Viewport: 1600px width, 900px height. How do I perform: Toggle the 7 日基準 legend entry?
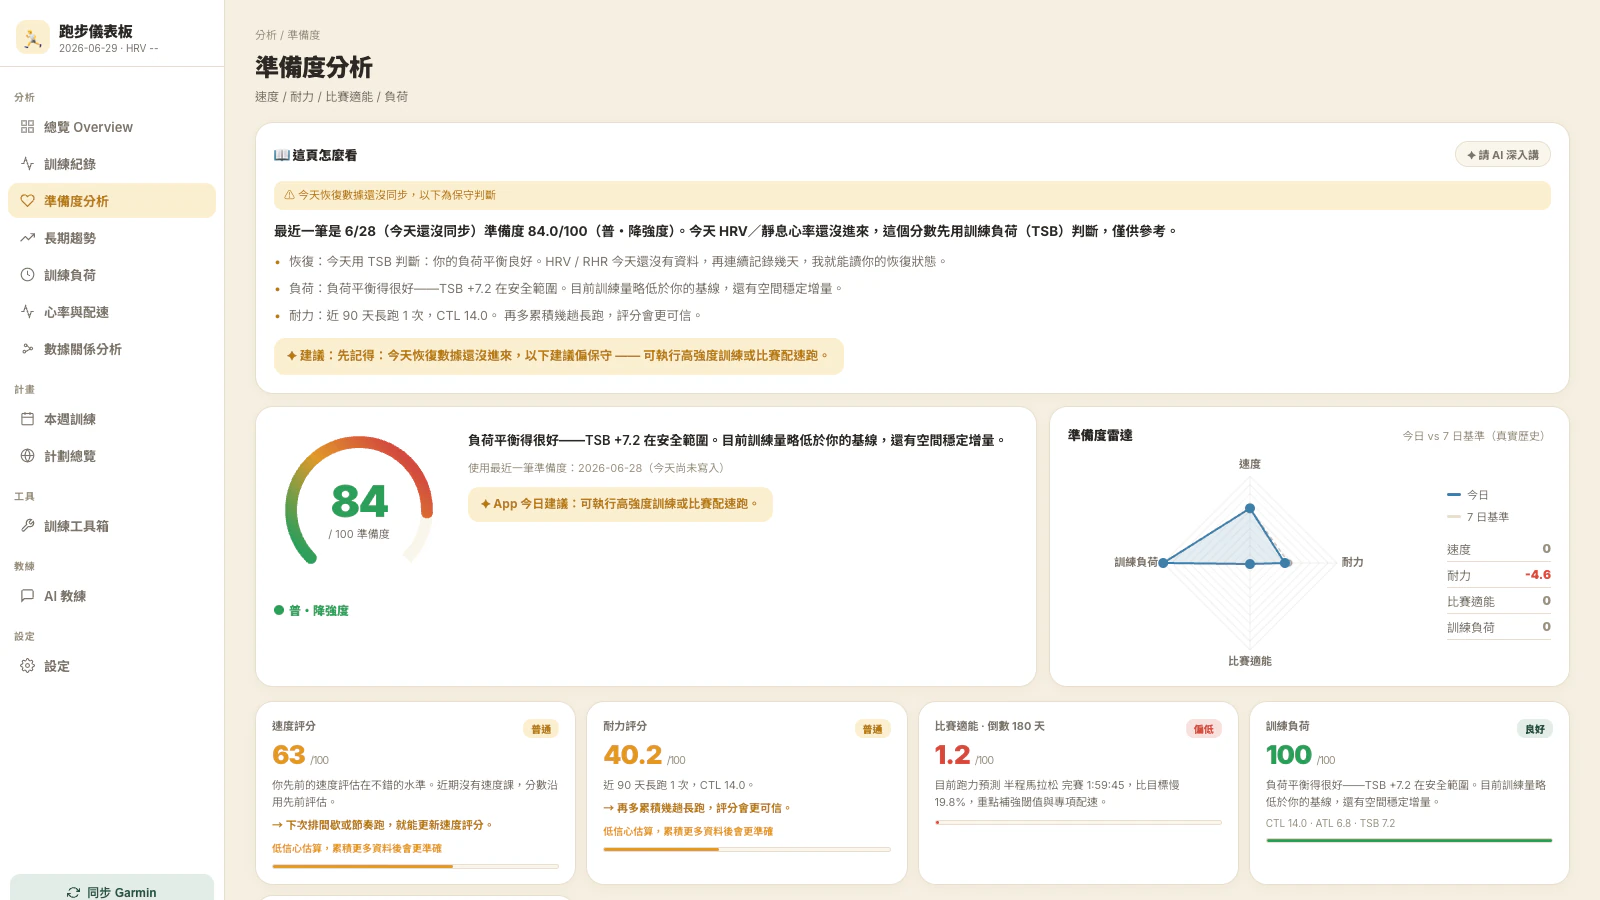[1478, 517]
